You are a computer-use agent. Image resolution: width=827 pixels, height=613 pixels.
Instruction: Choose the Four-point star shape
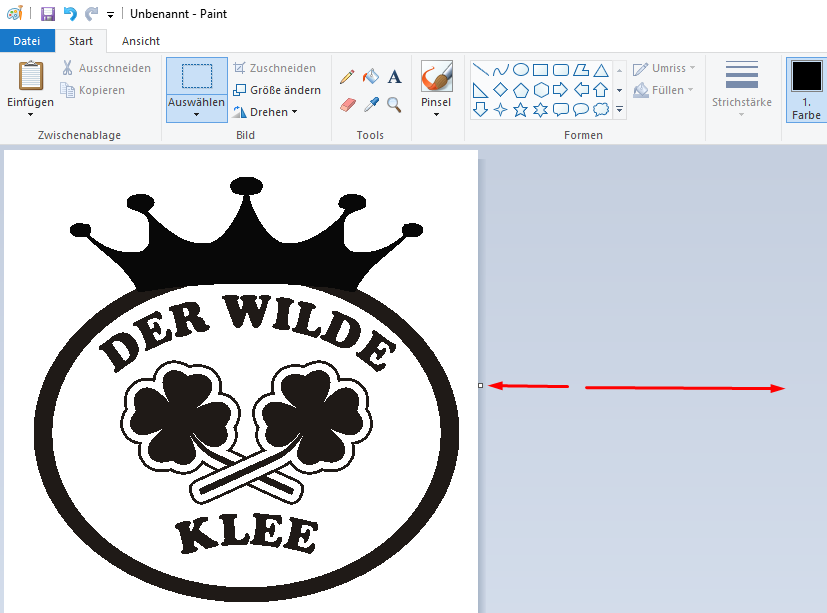pyautogui.click(x=501, y=110)
